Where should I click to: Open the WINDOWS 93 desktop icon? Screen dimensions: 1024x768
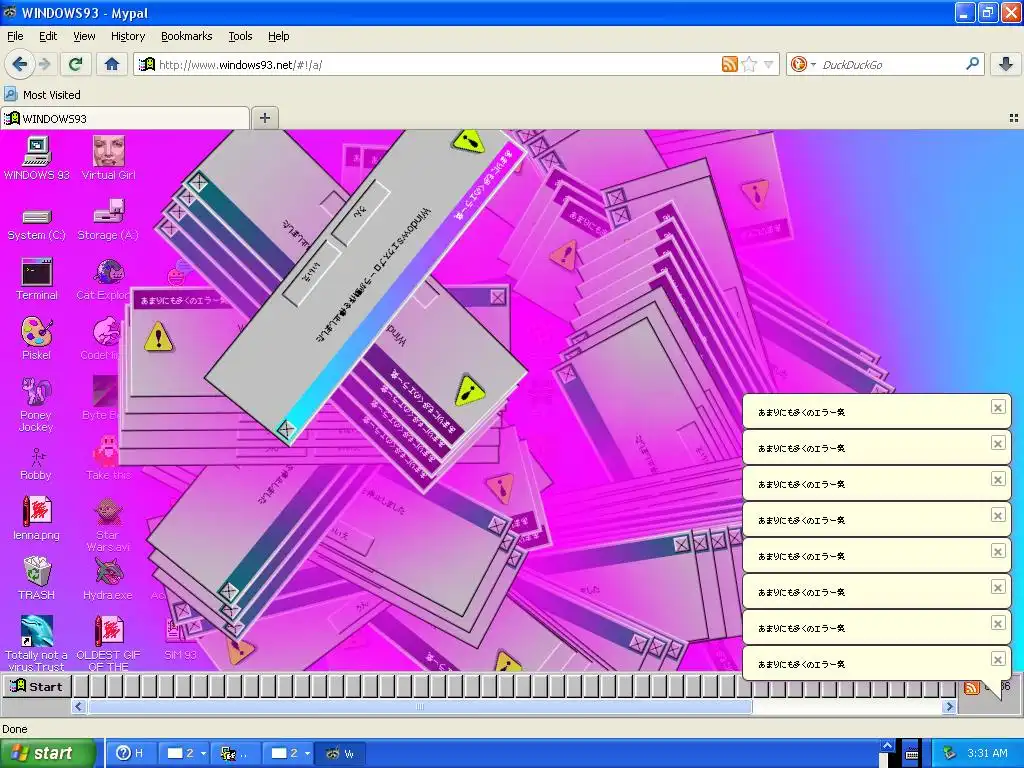pyautogui.click(x=37, y=158)
